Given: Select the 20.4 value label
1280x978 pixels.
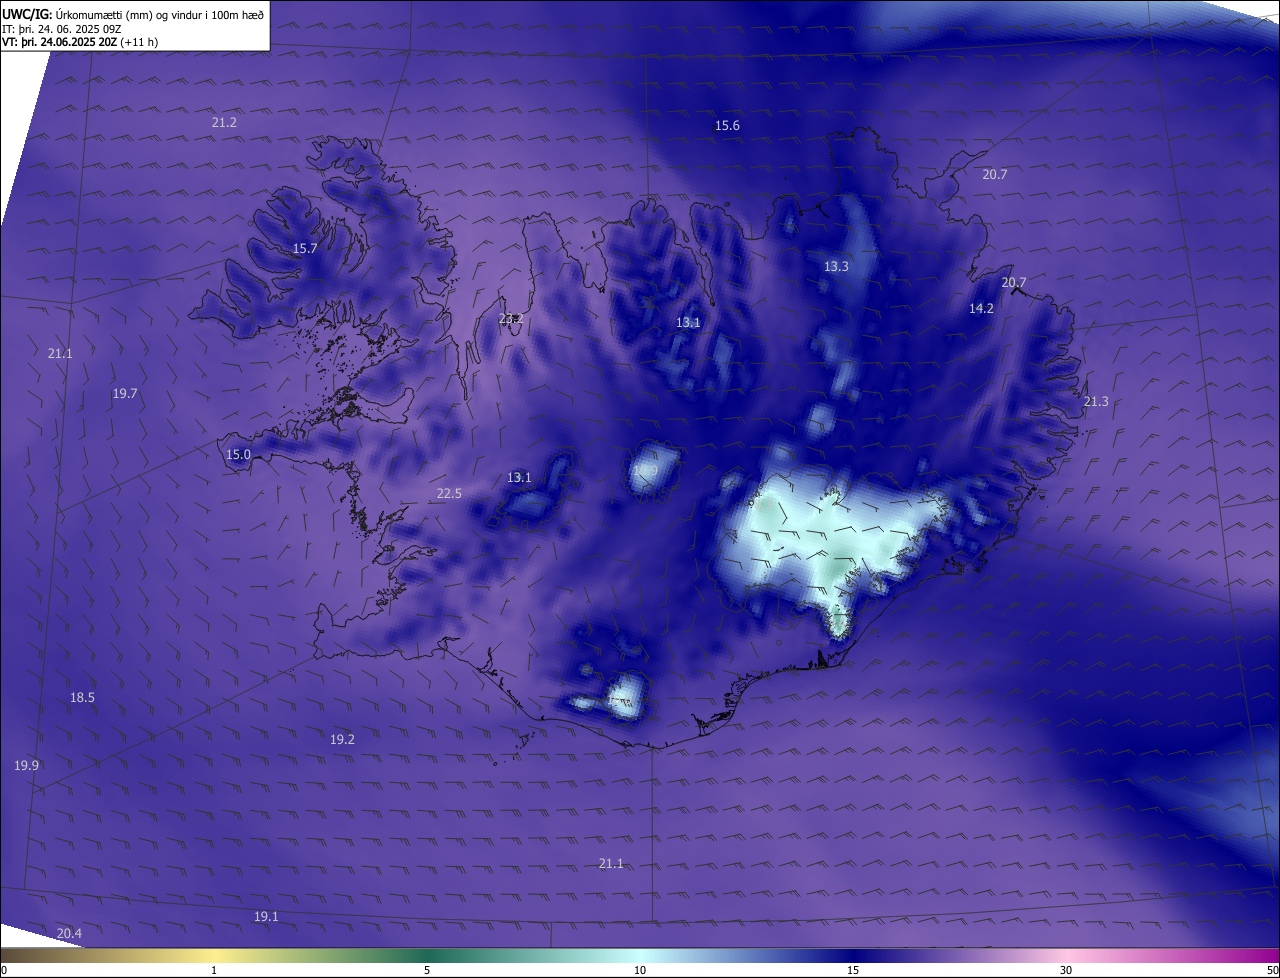Looking at the screenshot, I should click(x=69, y=933).
